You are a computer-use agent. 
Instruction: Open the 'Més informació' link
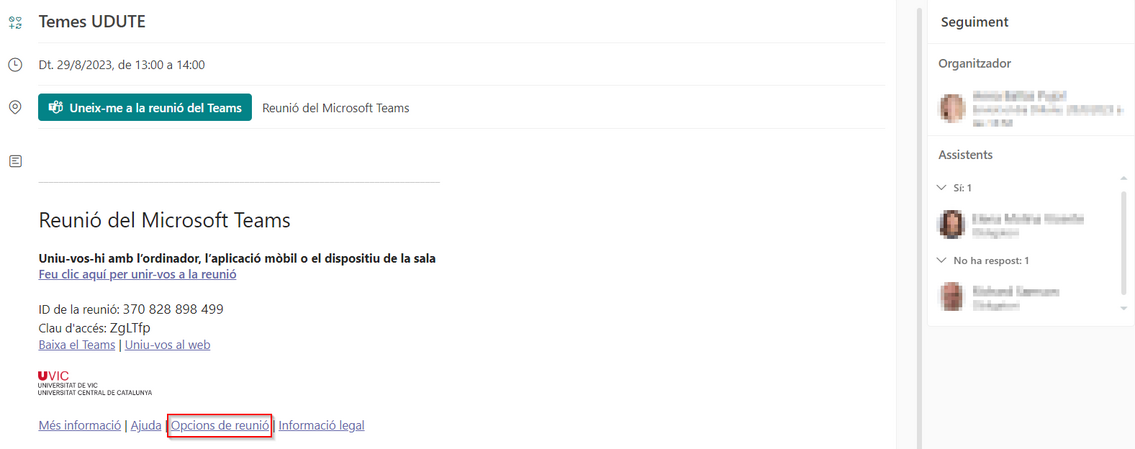coord(80,426)
